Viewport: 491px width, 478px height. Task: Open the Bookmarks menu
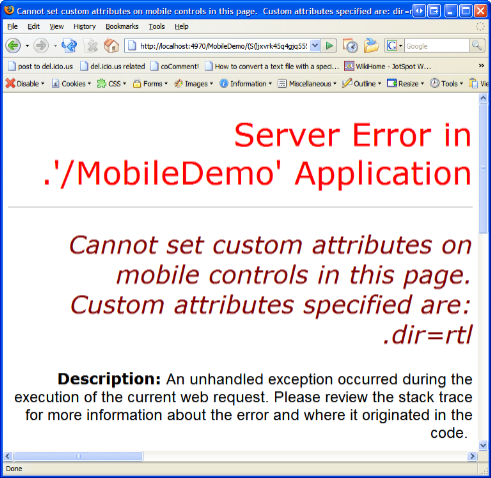[122, 26]
